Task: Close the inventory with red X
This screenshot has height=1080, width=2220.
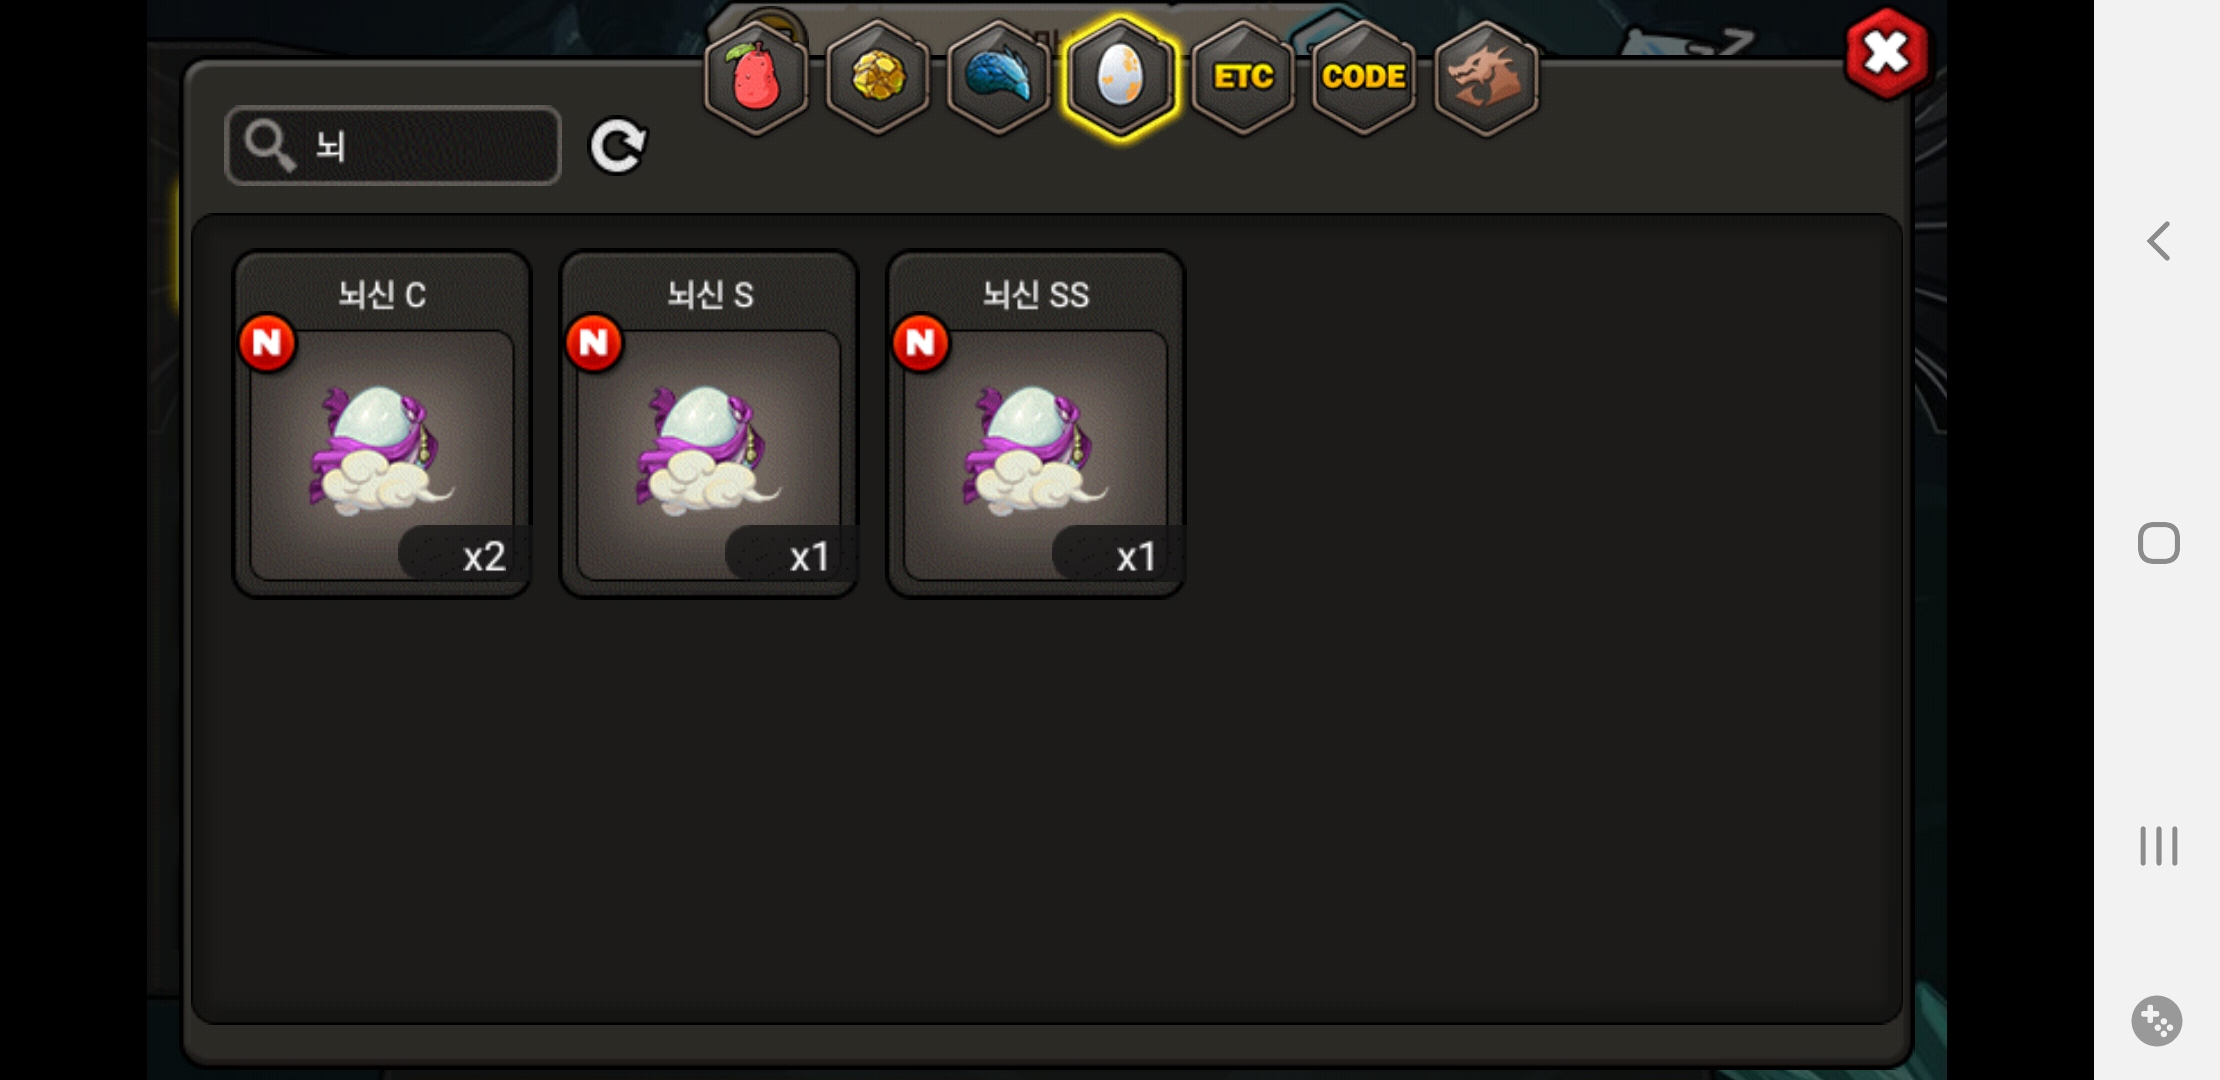Action: [x=1886, y=54]
